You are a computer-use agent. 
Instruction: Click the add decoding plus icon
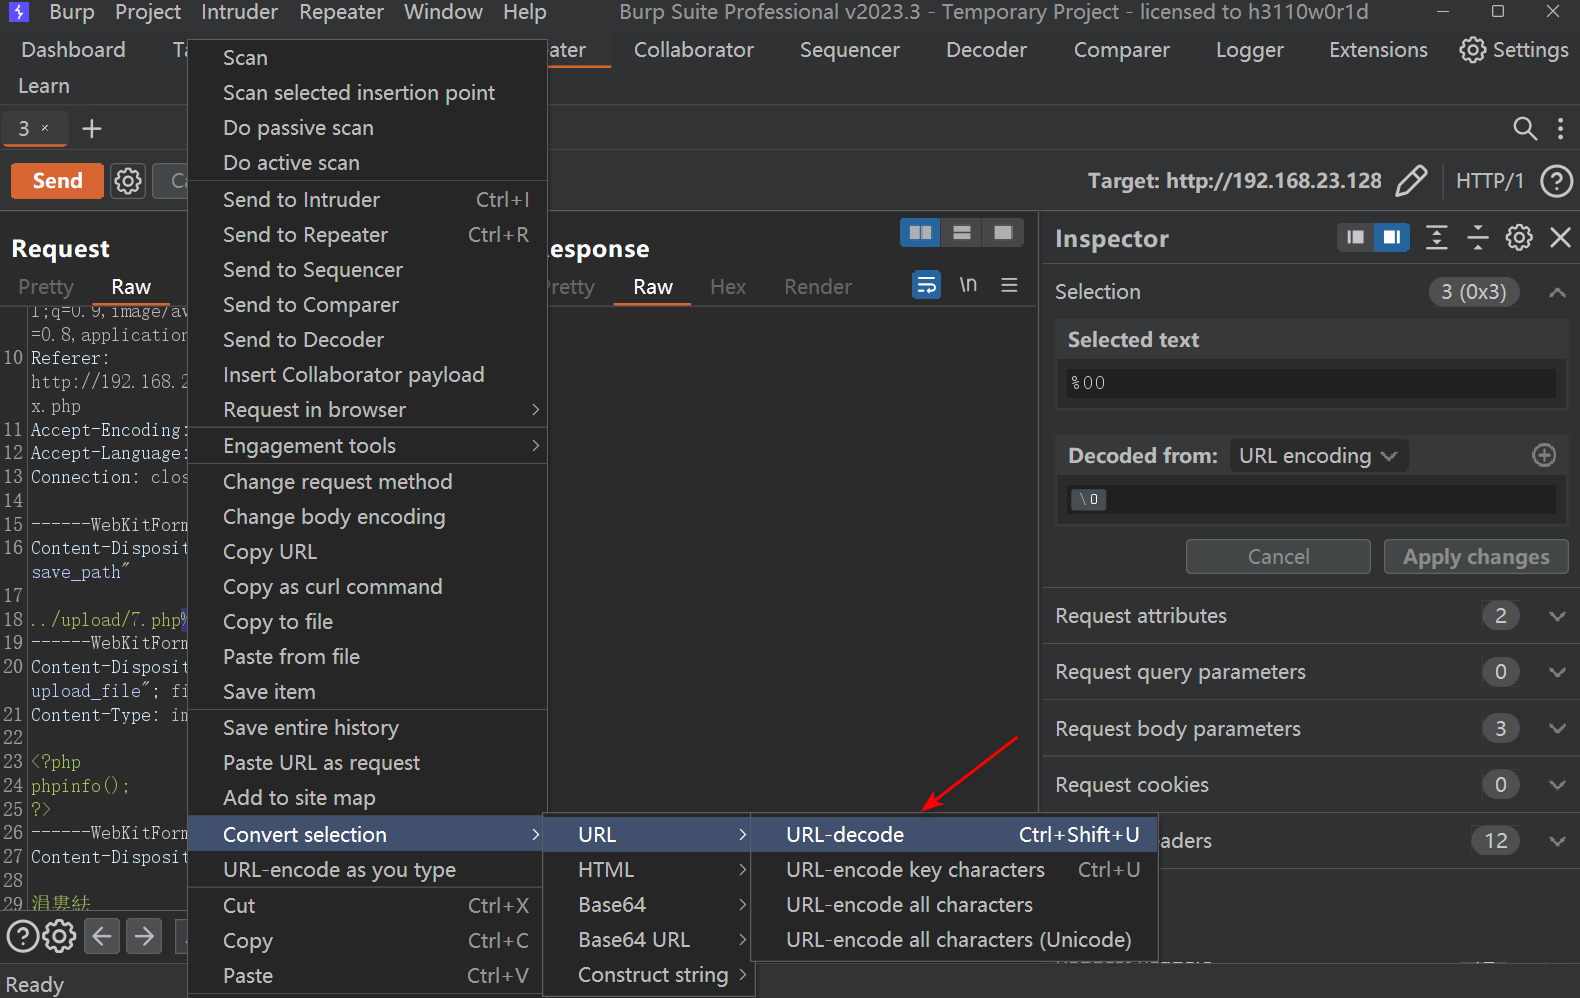1543,456
